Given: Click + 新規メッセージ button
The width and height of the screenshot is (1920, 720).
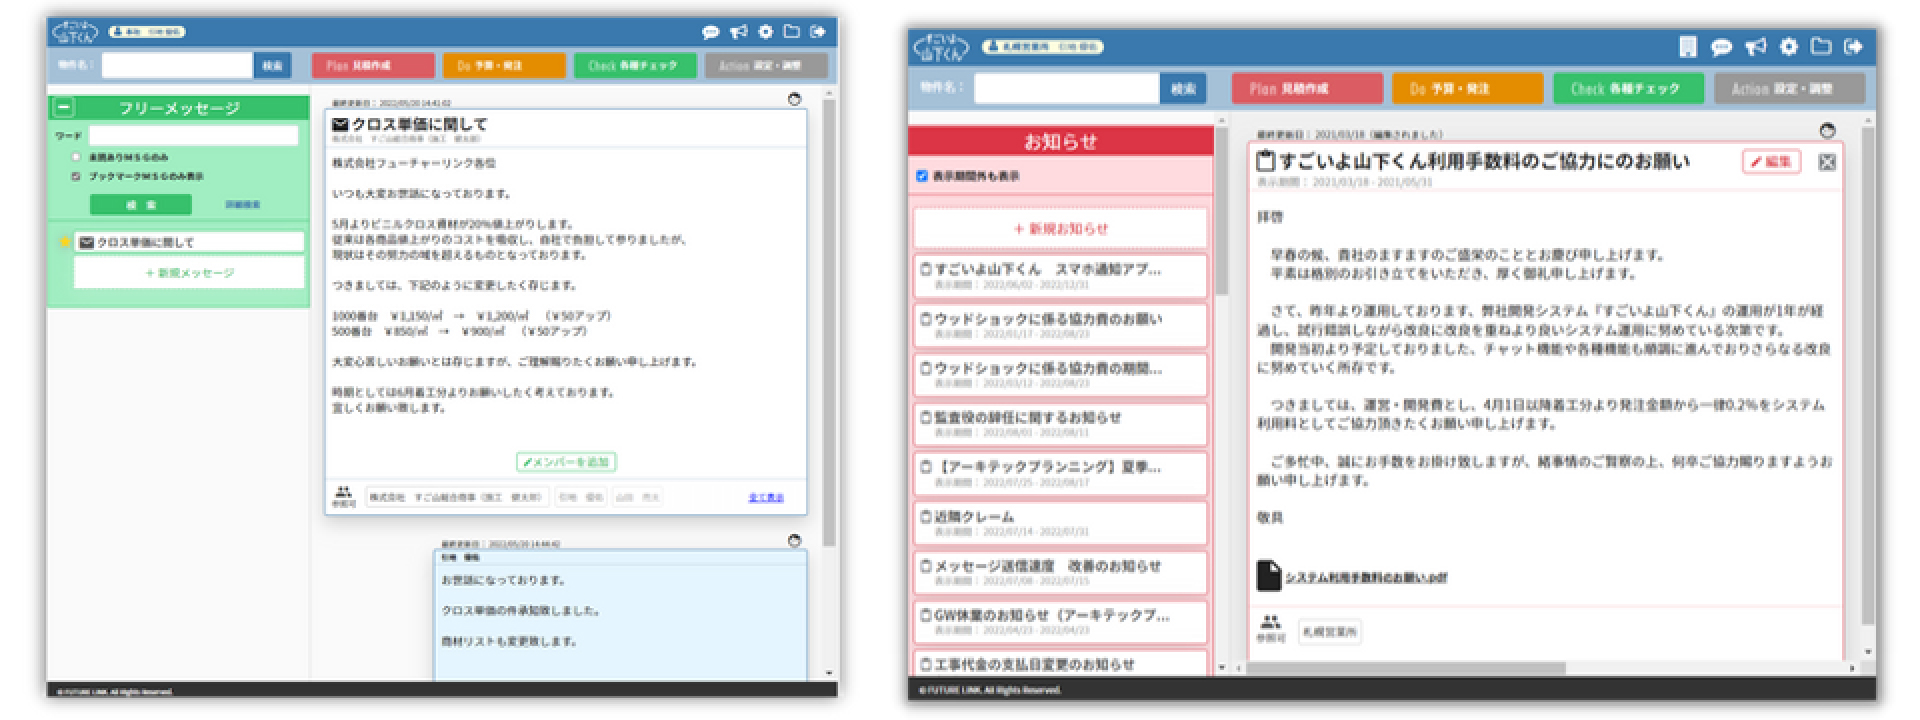Looking at the screenshot, I should [190, 272].
